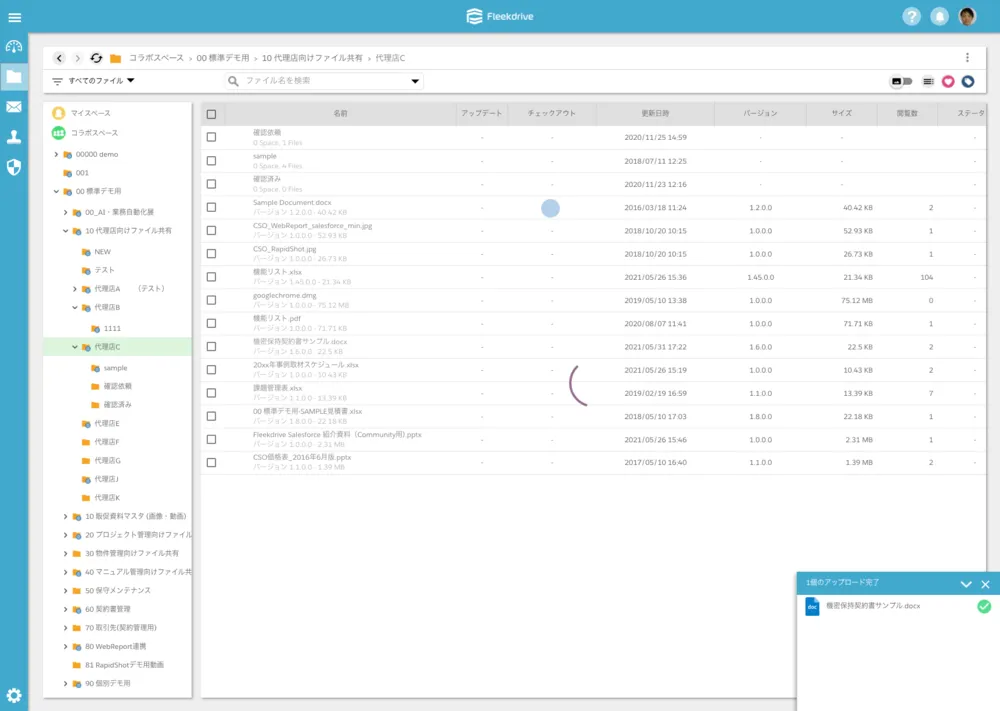
Task: Click the 00 標準デモ用 breadcrumb link
Action: coord(222,58)
